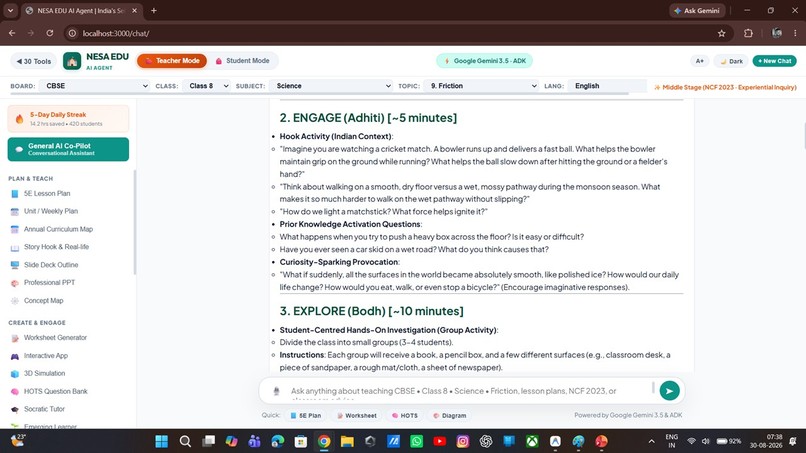
Task: Click the chat message input field
Action: coord(468,391)
